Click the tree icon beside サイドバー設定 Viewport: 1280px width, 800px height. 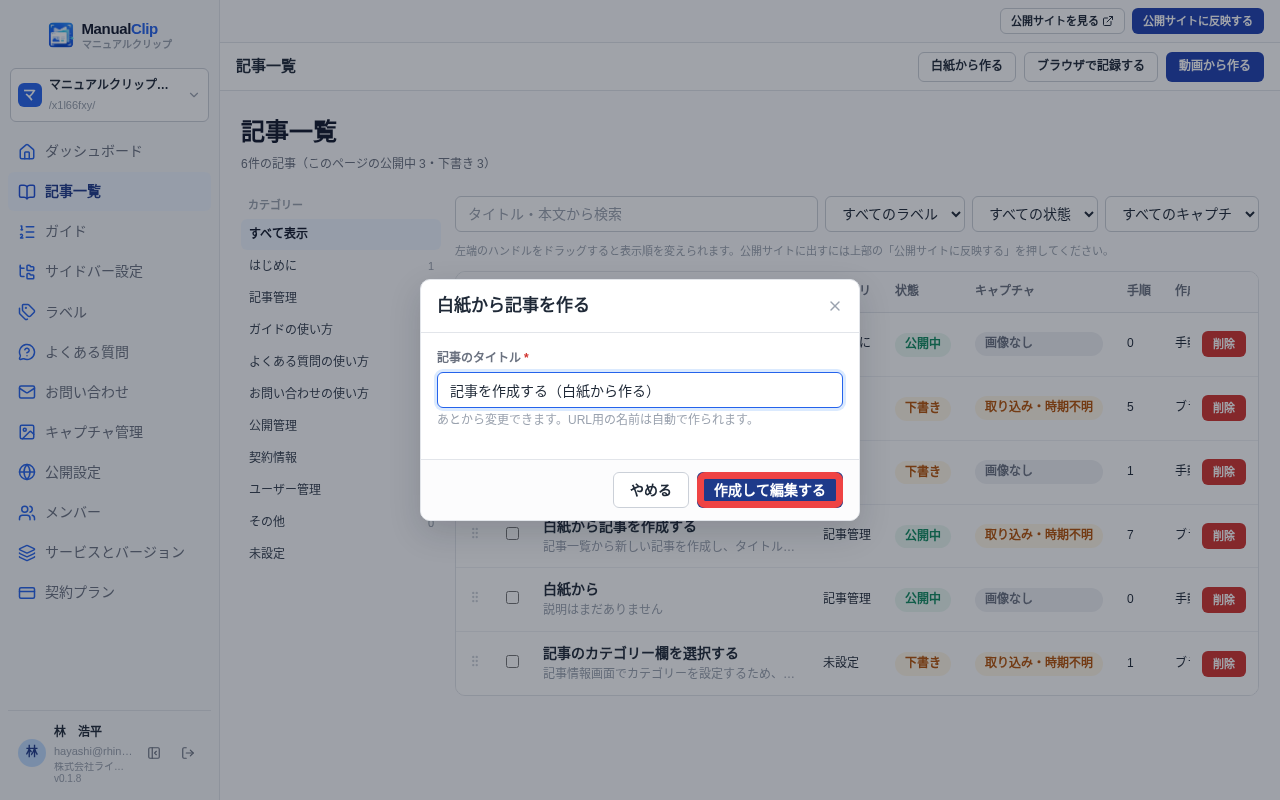point(27,271)
